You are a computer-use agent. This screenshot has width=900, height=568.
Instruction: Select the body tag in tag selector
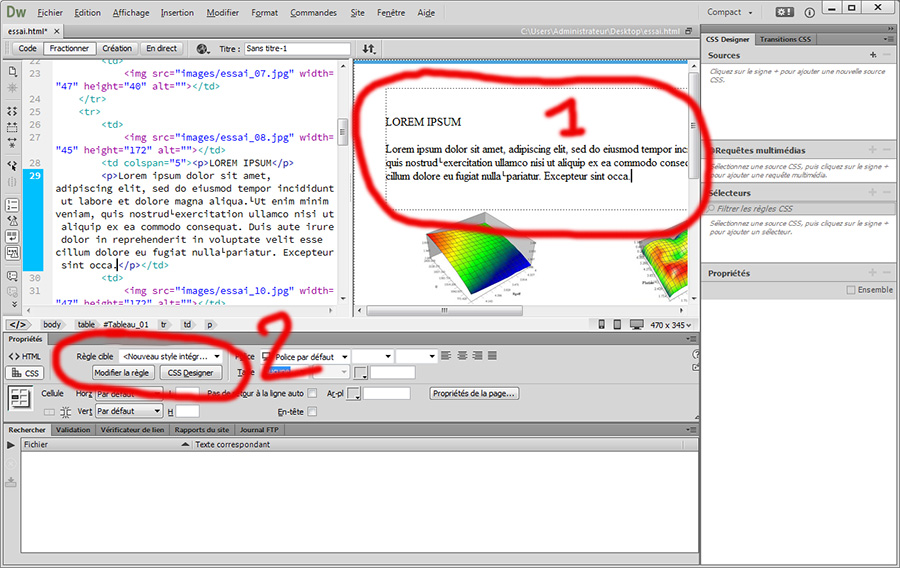[x=52, y=325]
